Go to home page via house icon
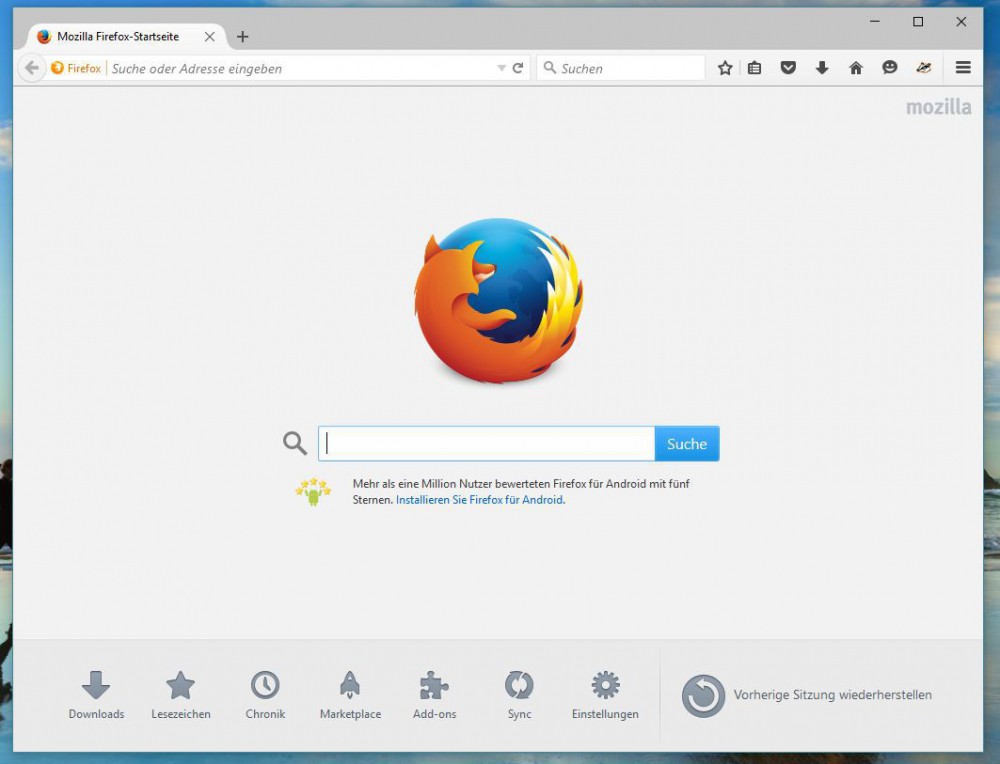The width and height of the screenshot is (1000, 764). pos(856,68)
